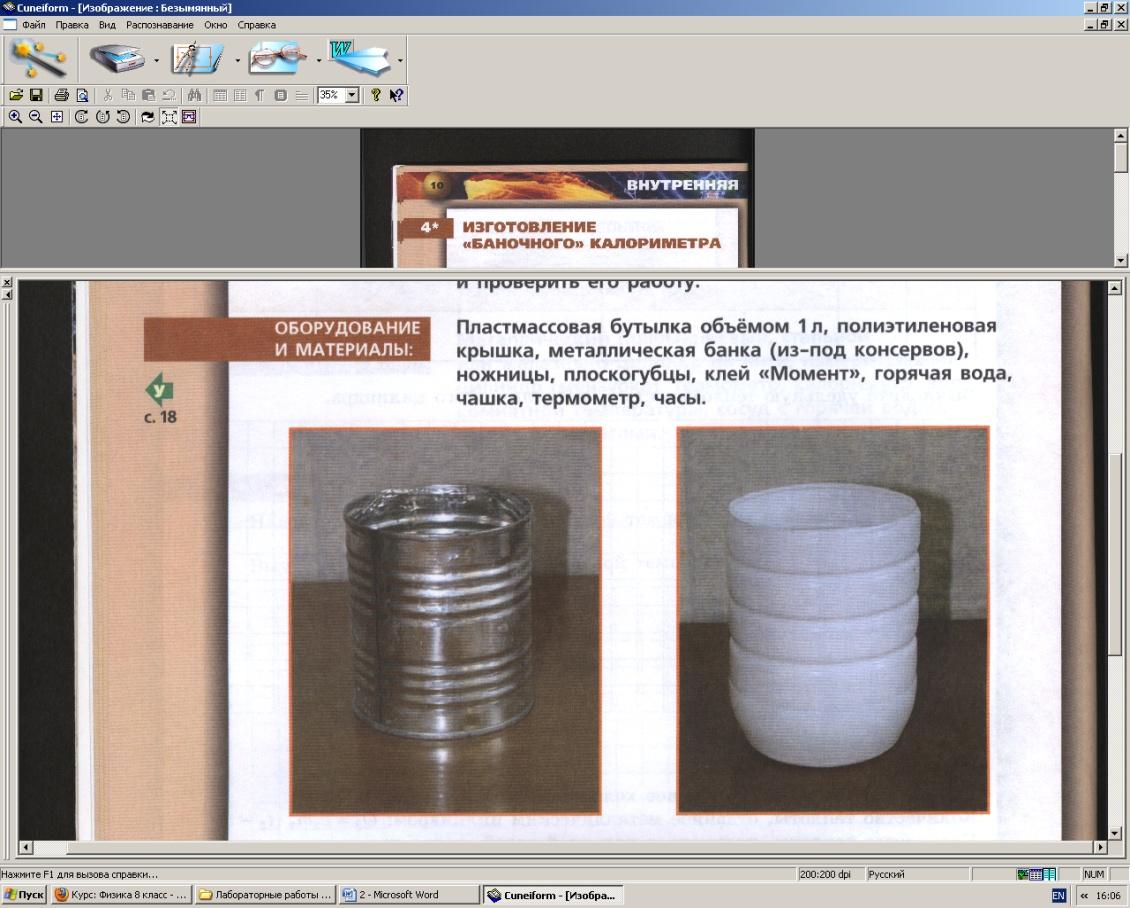The height and width of the screenshot is (908, 1130).
Task: Click the teal columns status bar icon
Action: (1049, 874)
